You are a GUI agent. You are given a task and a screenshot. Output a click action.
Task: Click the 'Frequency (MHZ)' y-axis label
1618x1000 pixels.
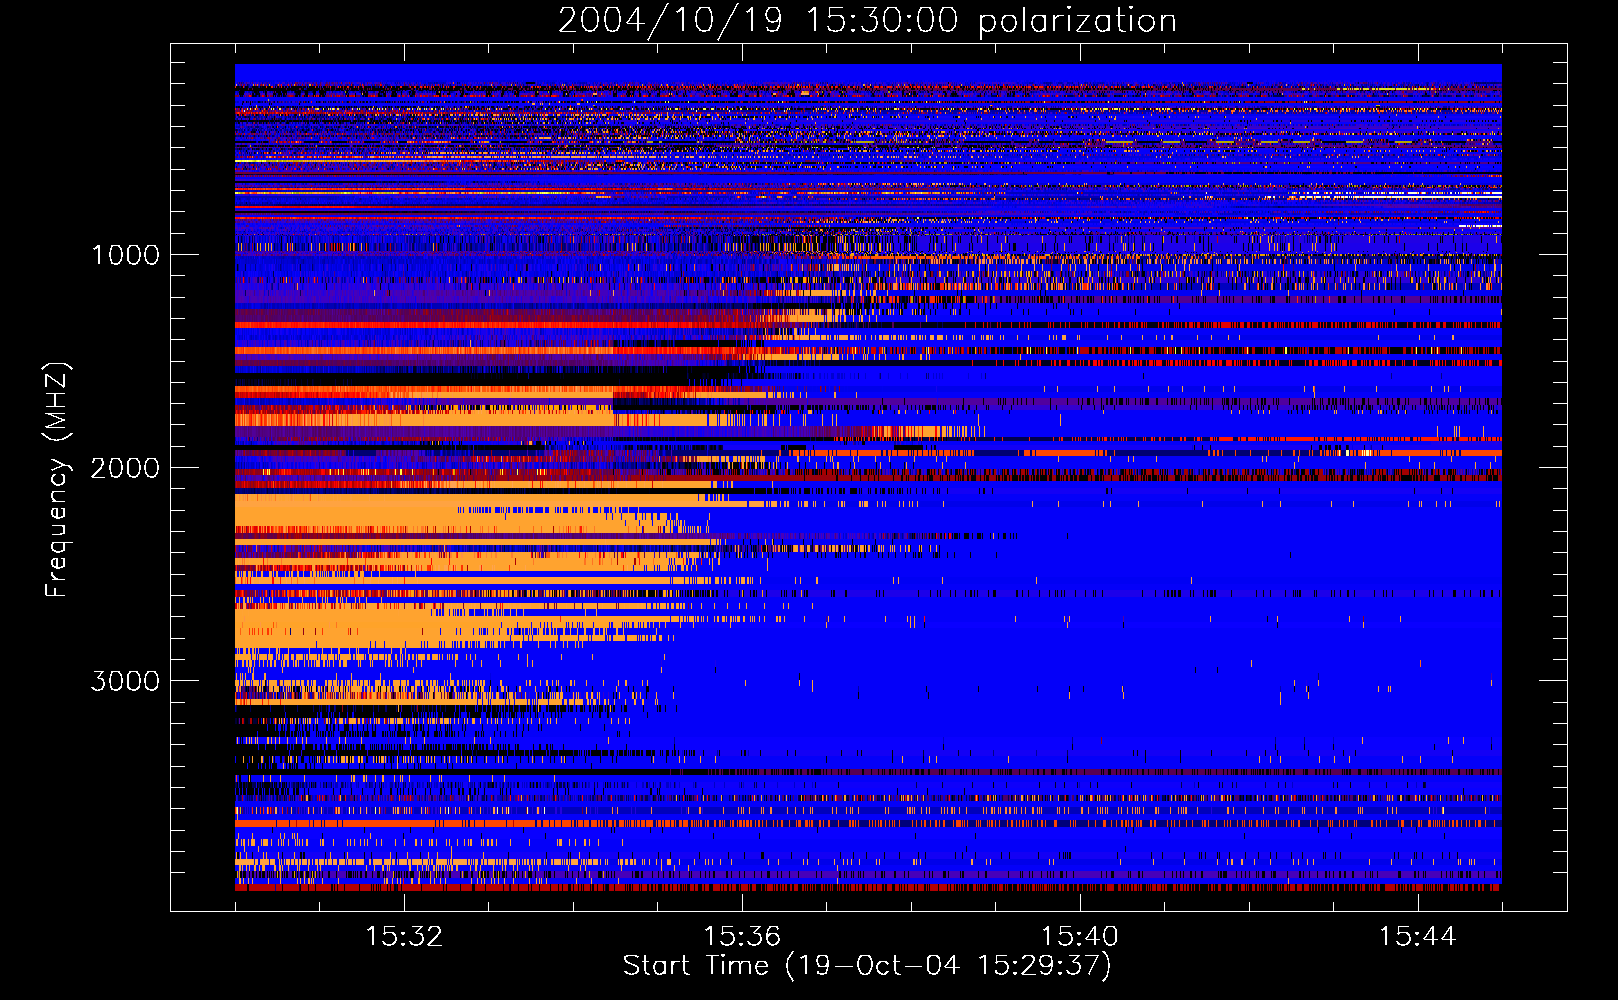57,480
